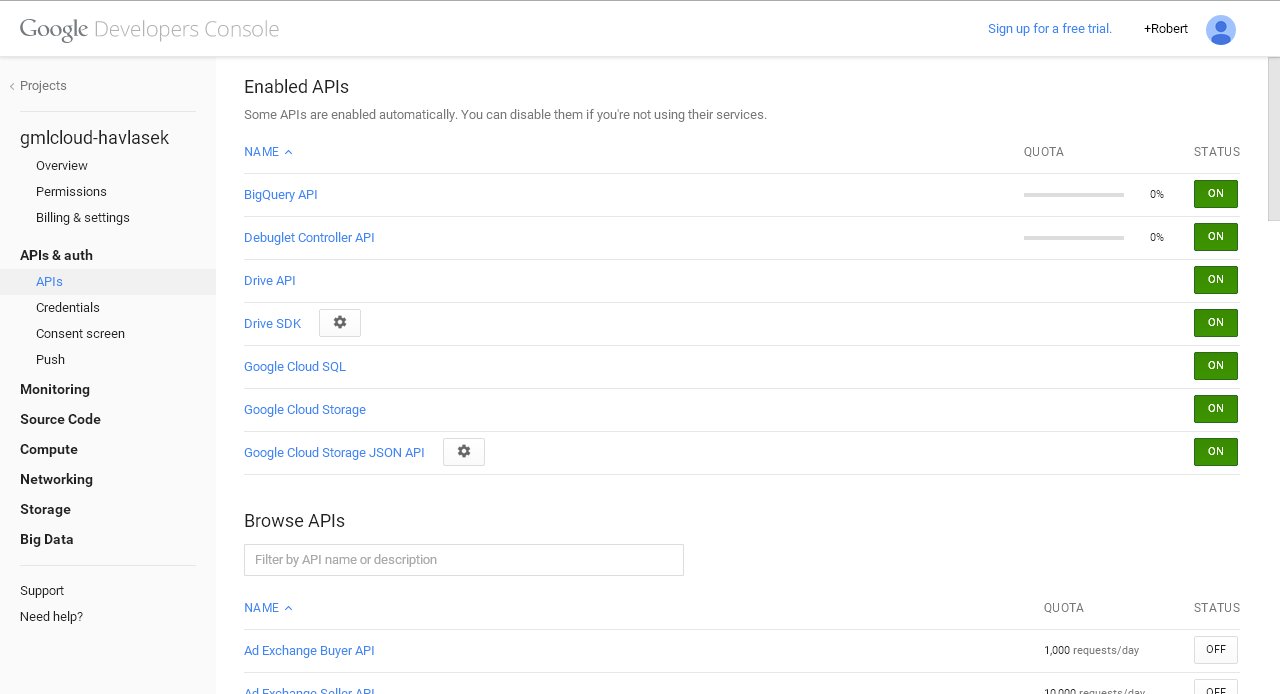The width and height of the screenshot is (1280, 694).
Task: Click the user profile avatar icon
Action: [1220, 30]
